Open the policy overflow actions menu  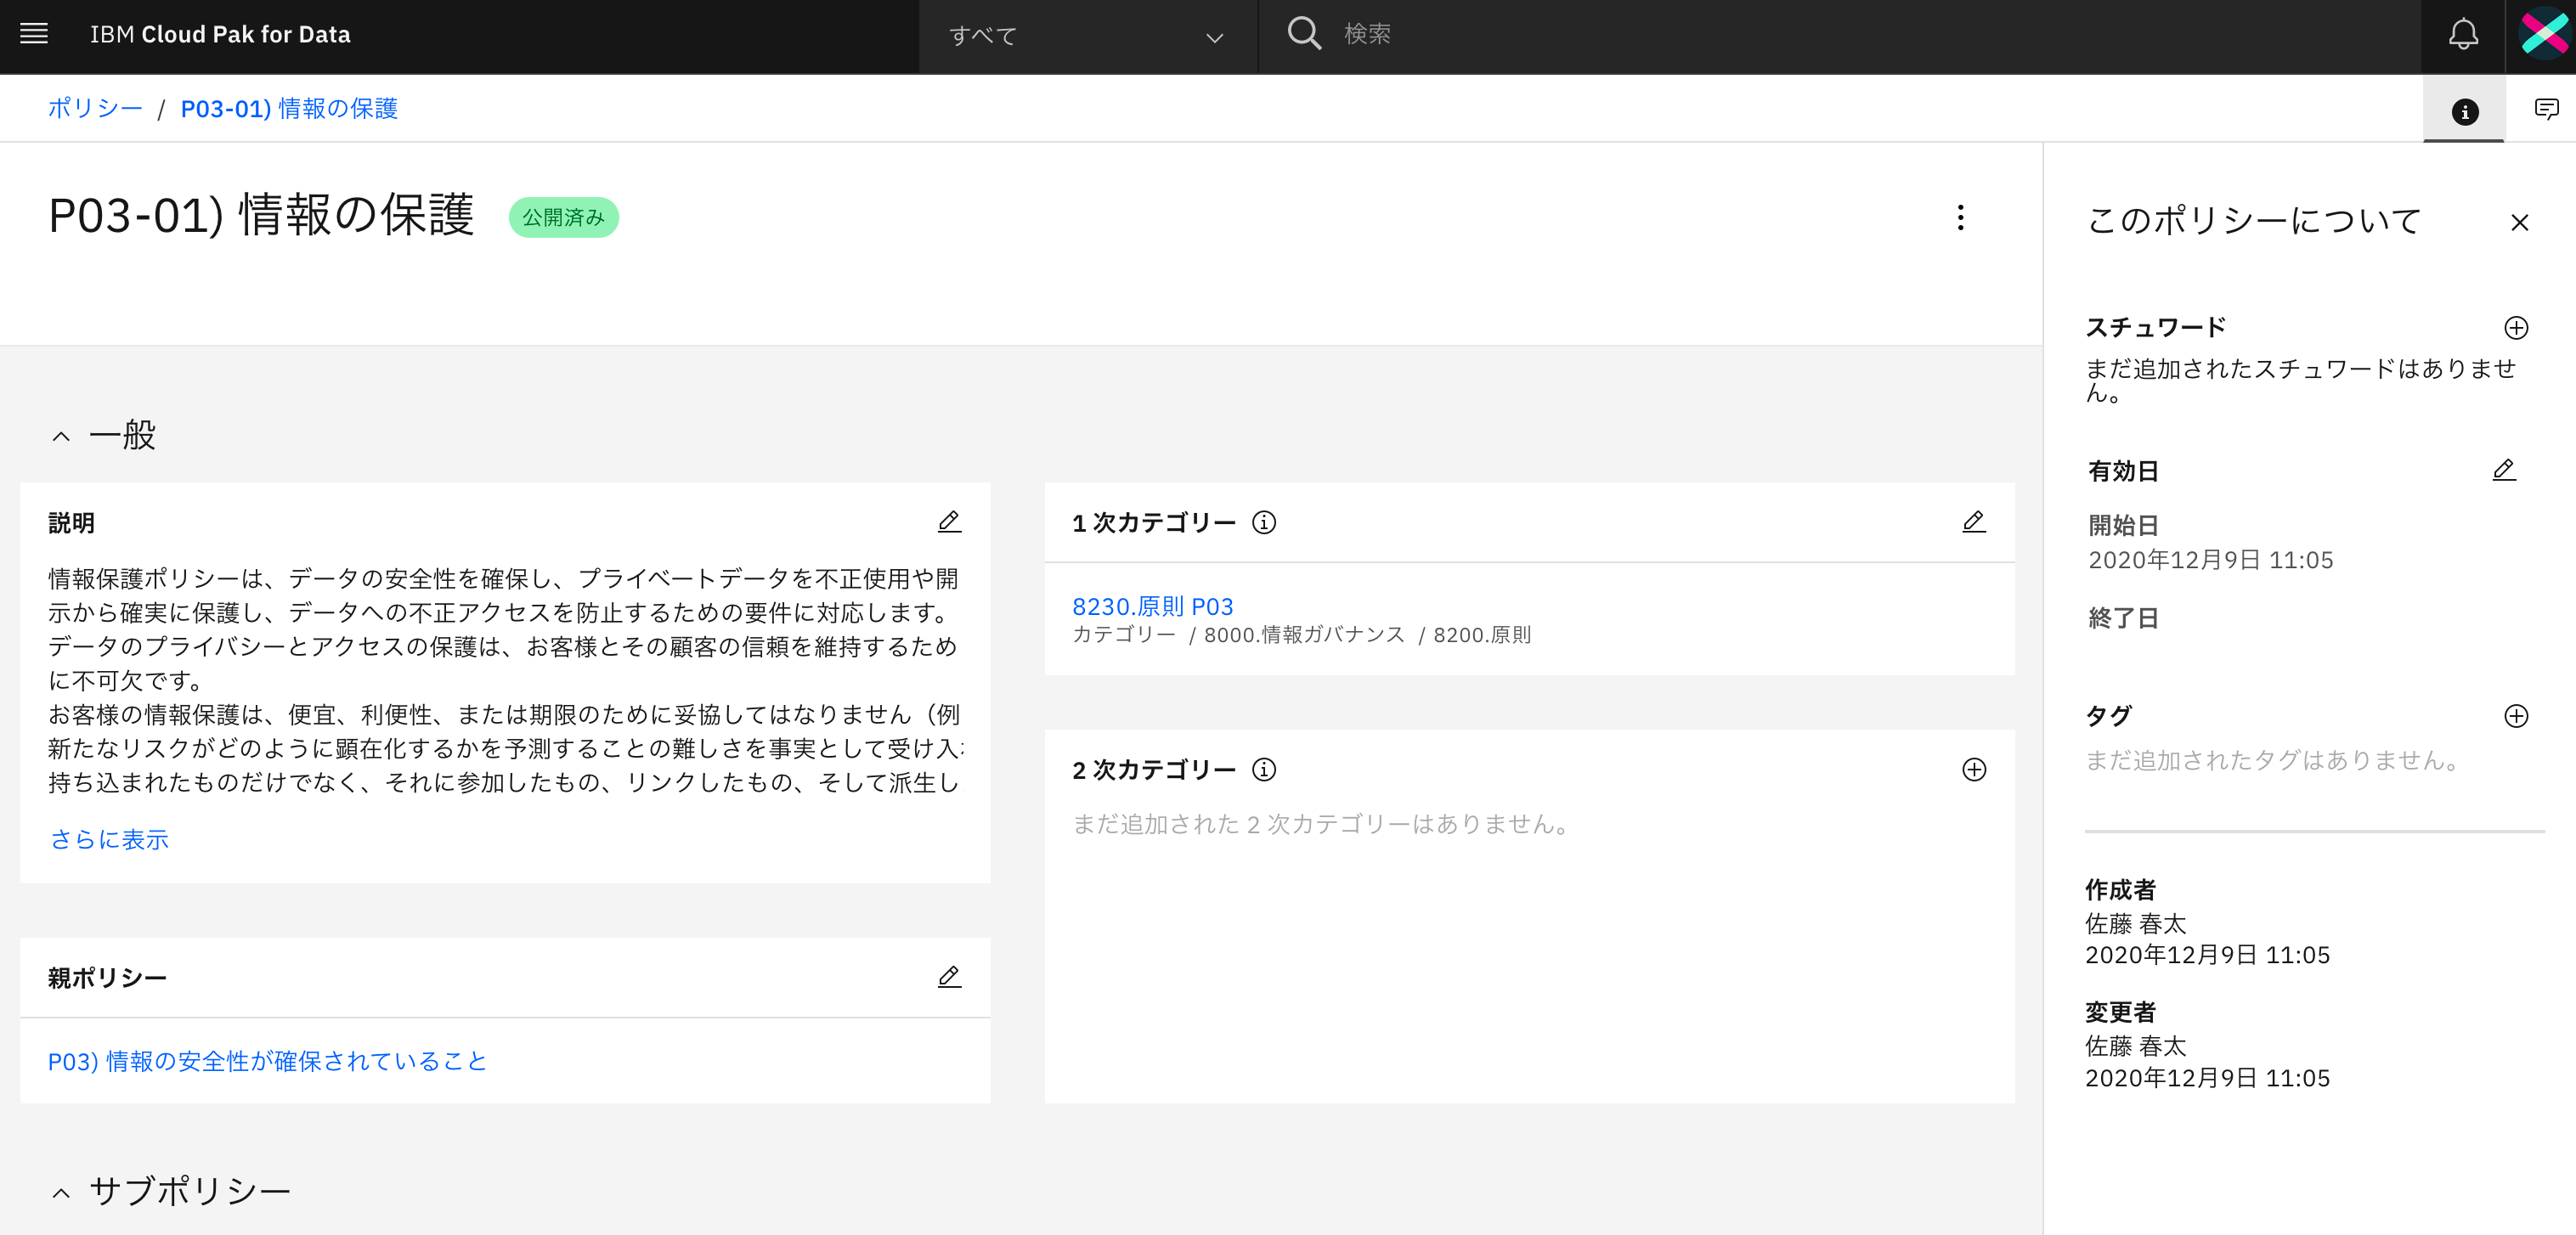pyautogui.click(x=1960, y=218)
